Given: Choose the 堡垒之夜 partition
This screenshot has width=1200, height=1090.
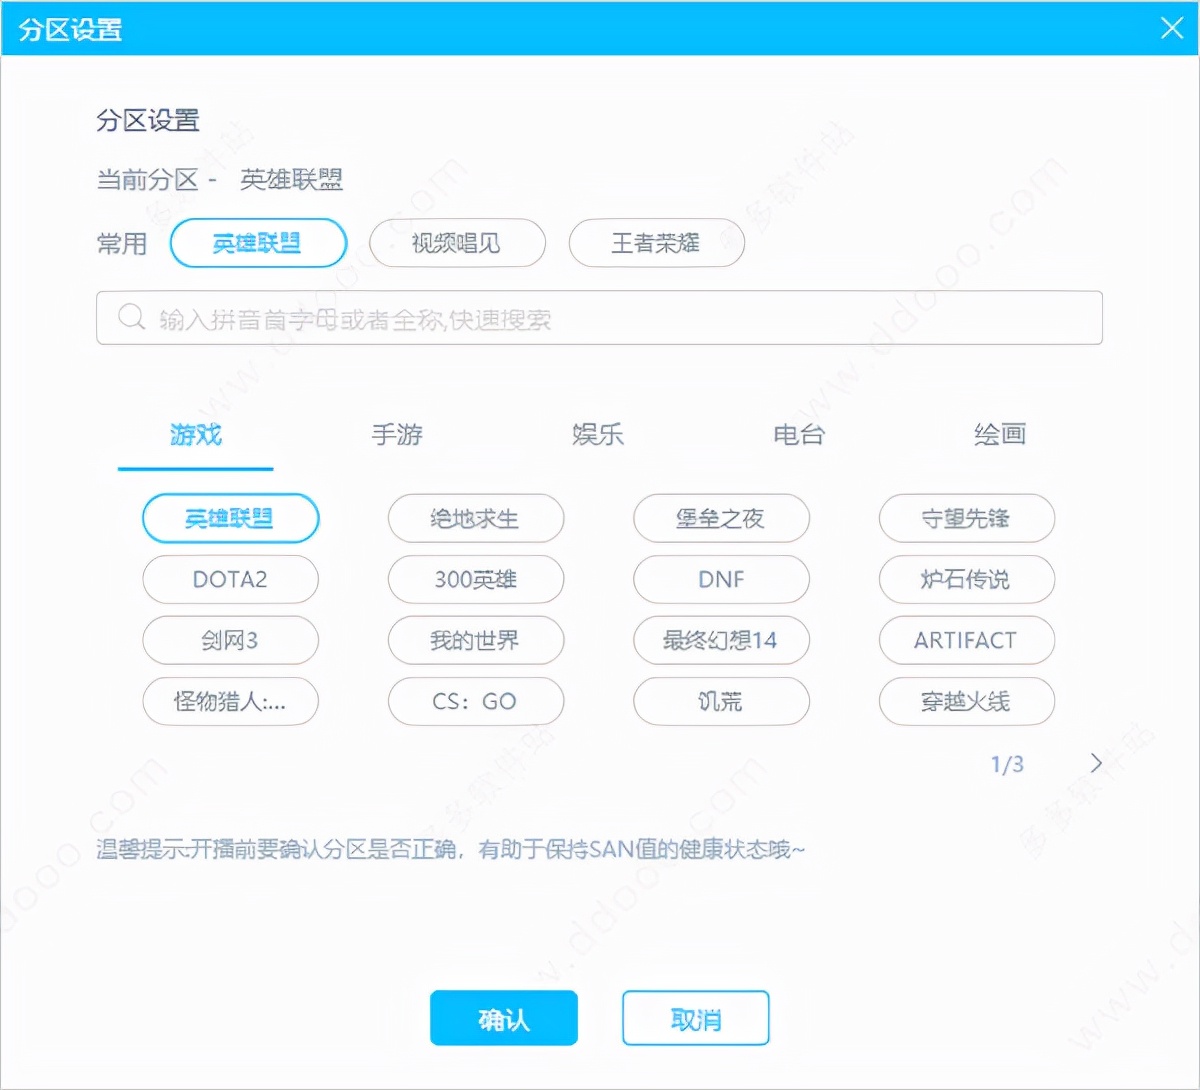Looking at the screenshot, I should click(x=721, y=518).
